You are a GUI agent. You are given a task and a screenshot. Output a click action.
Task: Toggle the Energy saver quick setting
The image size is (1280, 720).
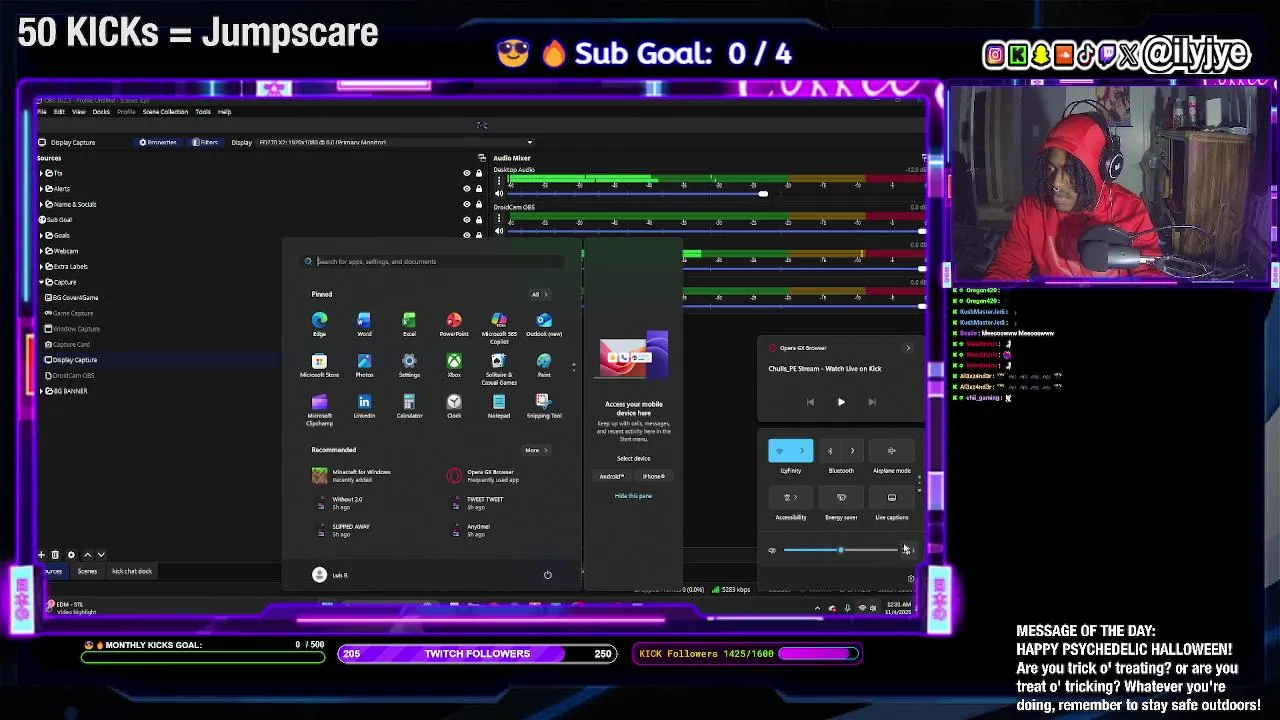coord(841,497)
